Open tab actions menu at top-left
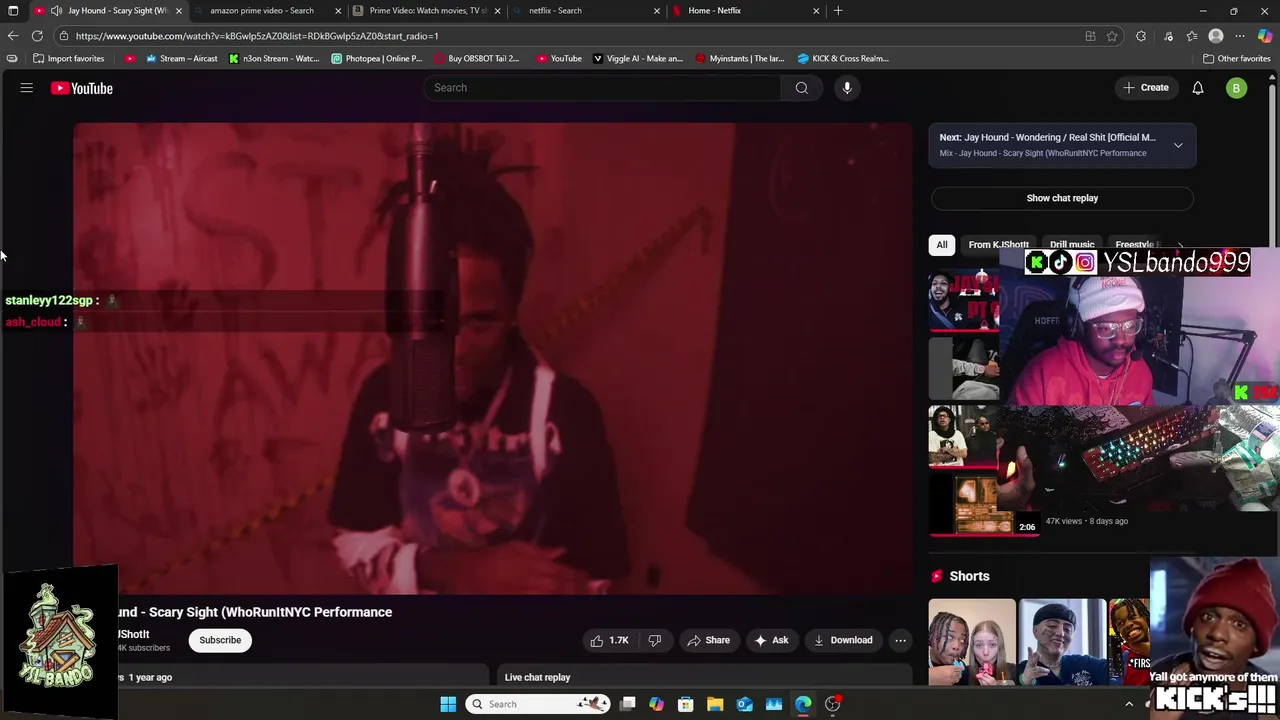 pos(13,11)
